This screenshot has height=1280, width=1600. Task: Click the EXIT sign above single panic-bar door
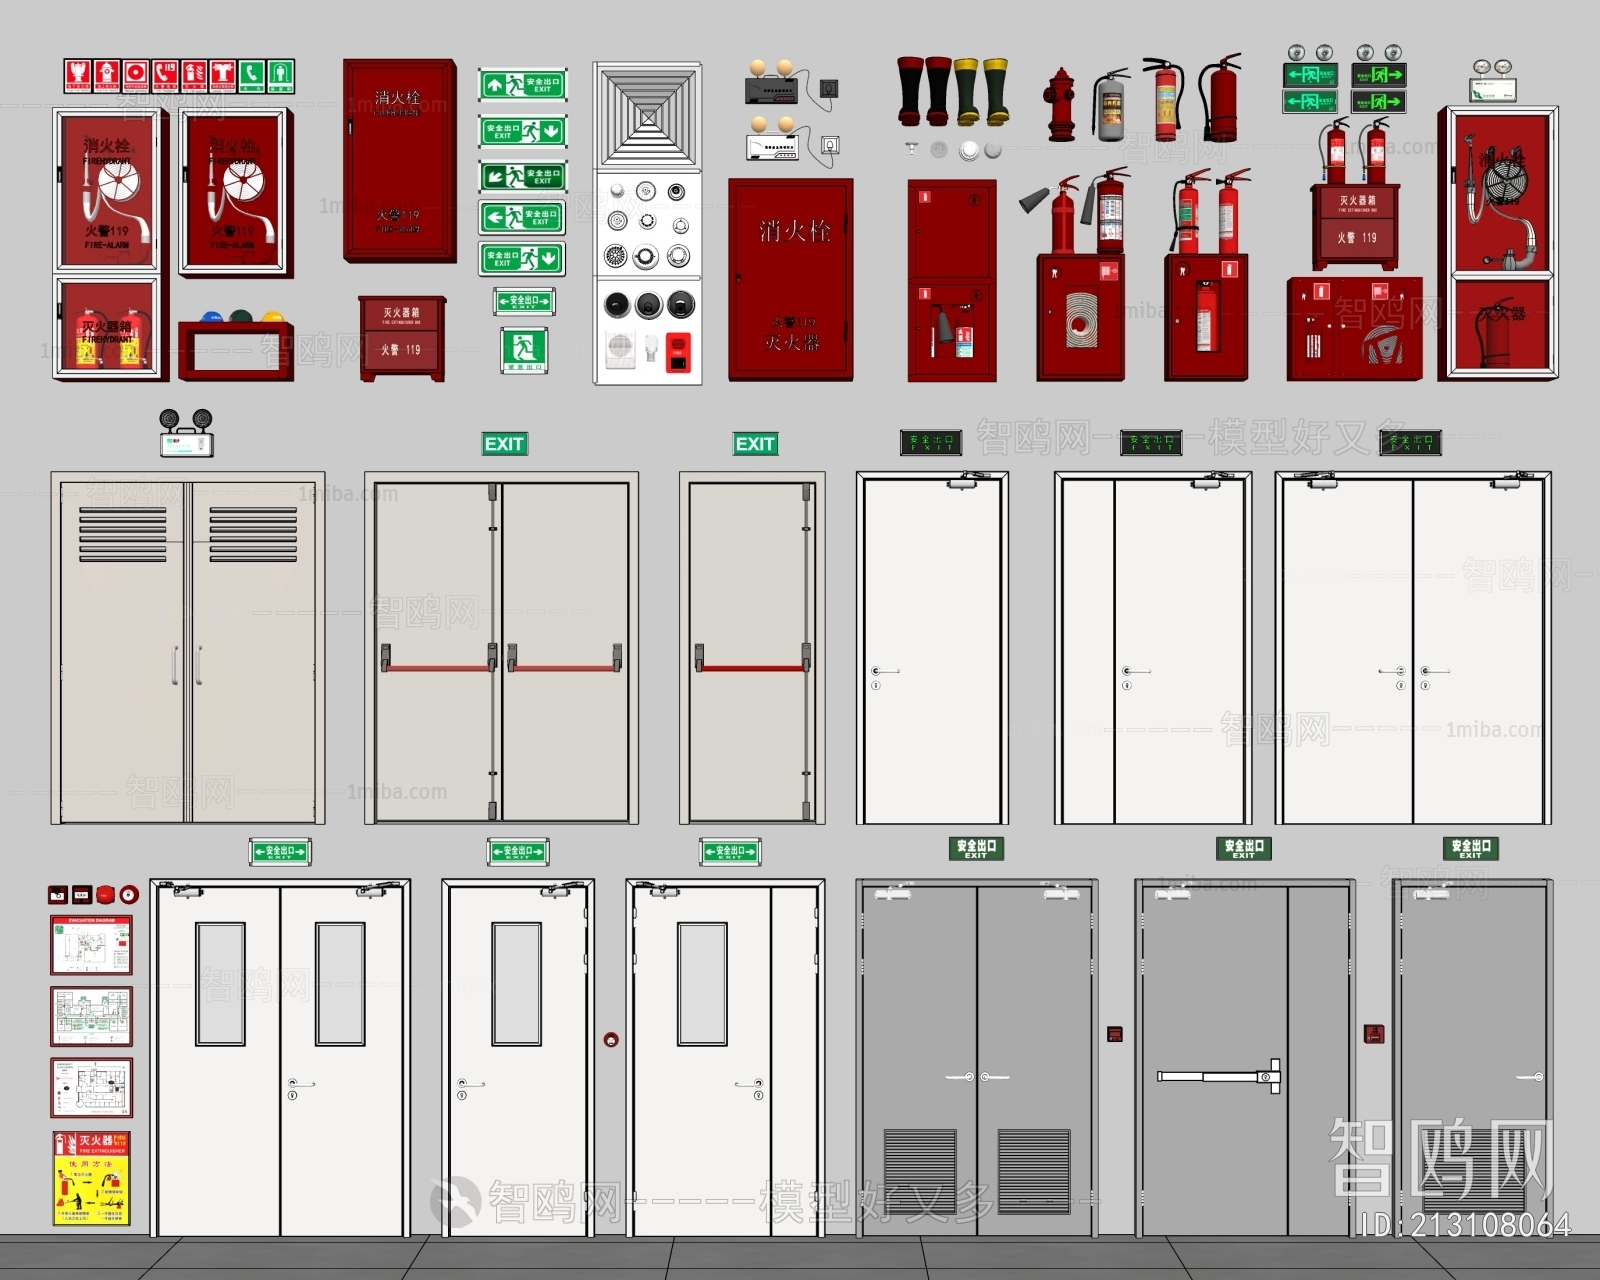point(755,444)
